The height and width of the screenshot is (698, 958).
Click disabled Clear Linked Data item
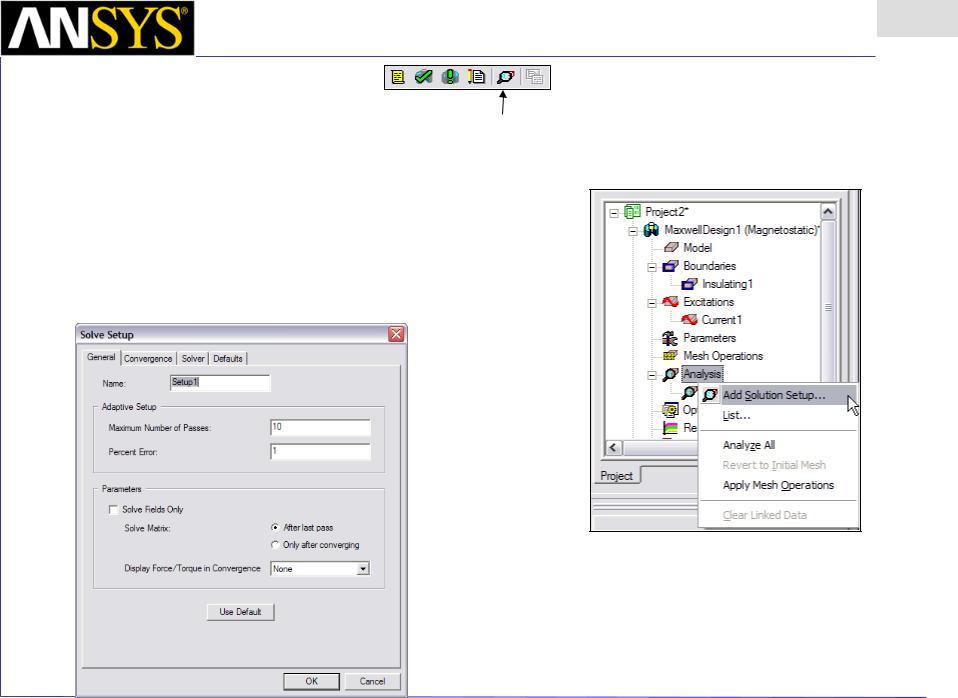[x=778, y=515]
